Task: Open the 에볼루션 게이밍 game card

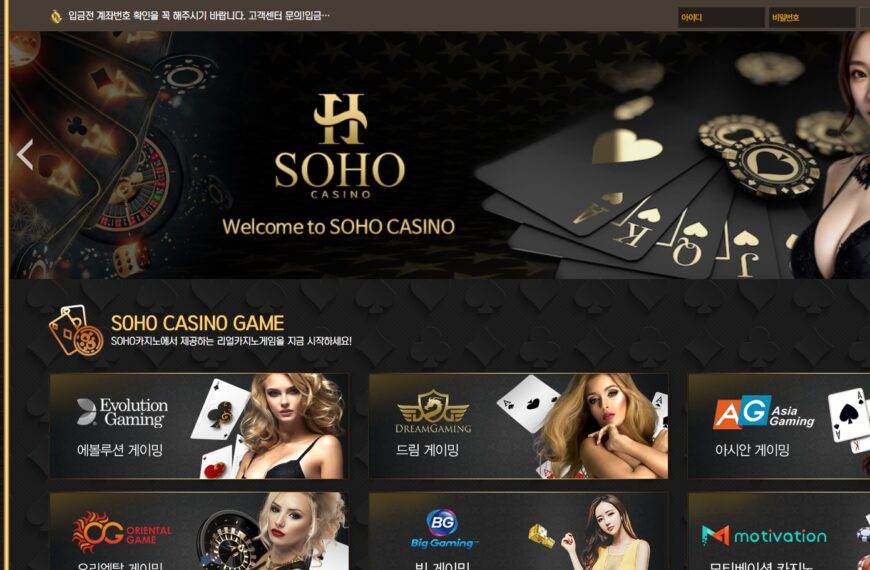Action: click(x=199, y=426)
